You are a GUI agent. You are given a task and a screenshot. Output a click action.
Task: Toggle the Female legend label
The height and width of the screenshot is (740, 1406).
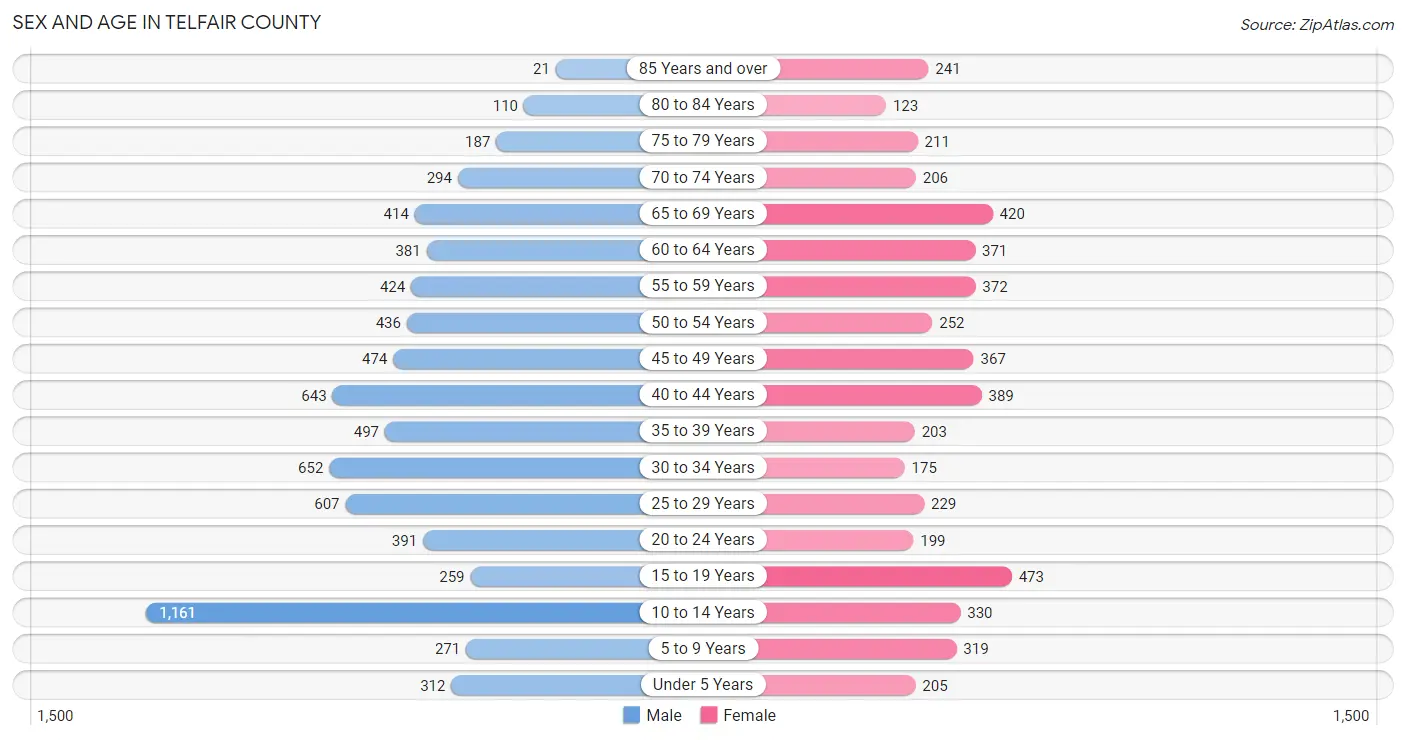(x=749, y=715)
